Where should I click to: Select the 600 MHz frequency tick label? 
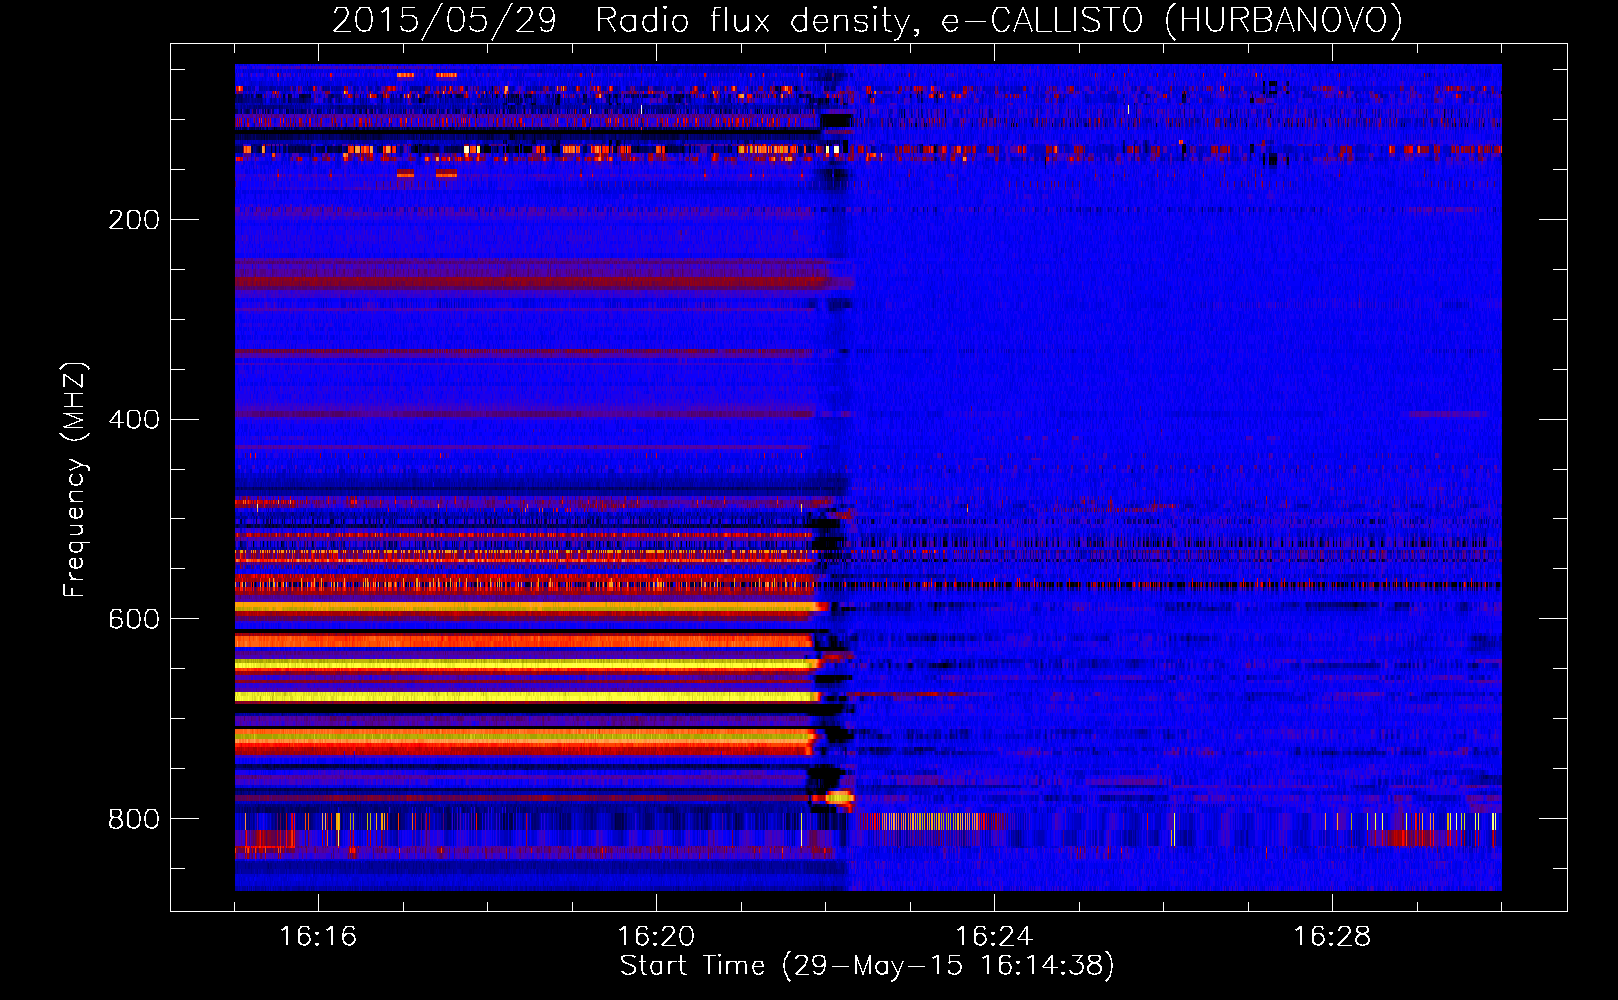pyautogui.click(x=134, y=620)
